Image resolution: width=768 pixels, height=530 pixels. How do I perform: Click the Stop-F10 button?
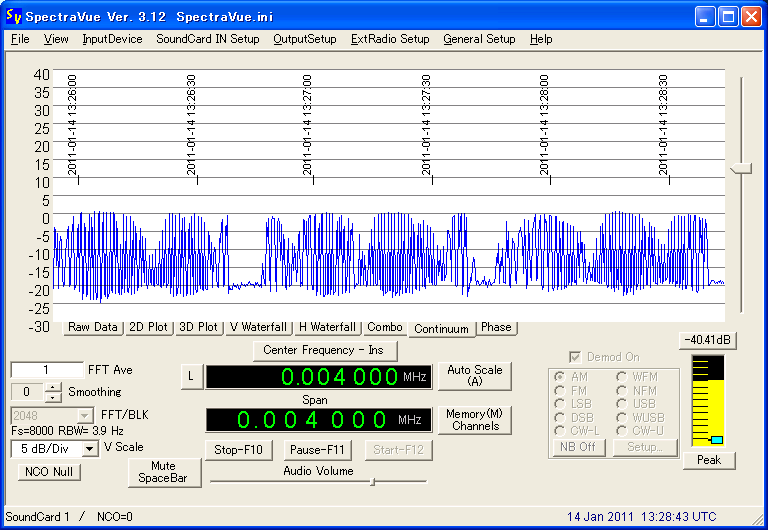pyautogui.click(x=238, y=450)
